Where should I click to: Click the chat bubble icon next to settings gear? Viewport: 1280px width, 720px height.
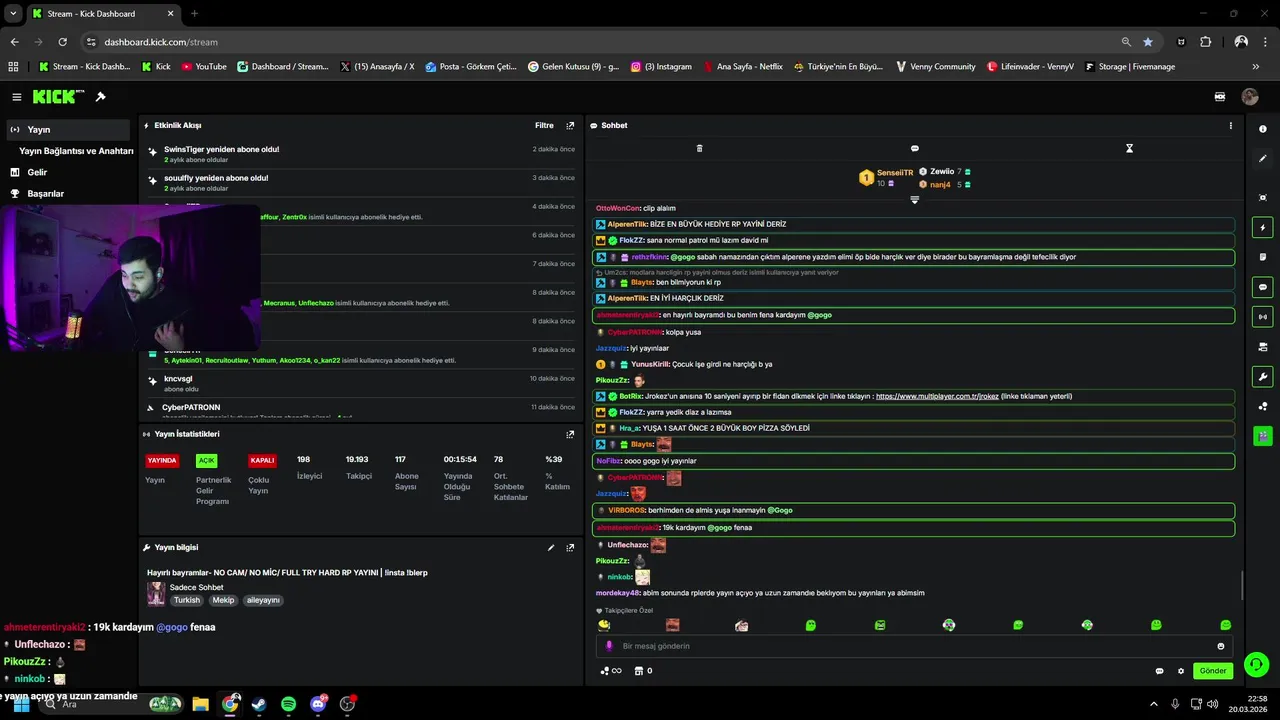coord(1159,671)
